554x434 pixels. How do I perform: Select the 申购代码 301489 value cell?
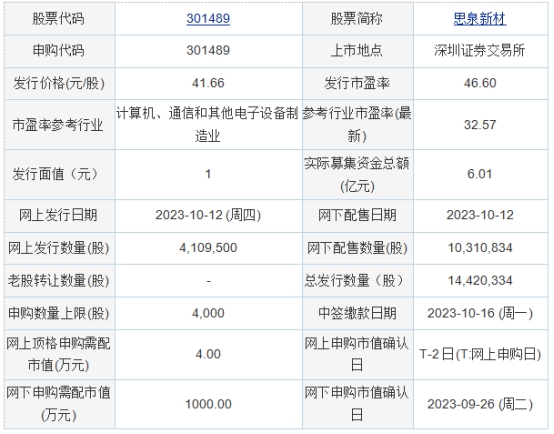208,51
